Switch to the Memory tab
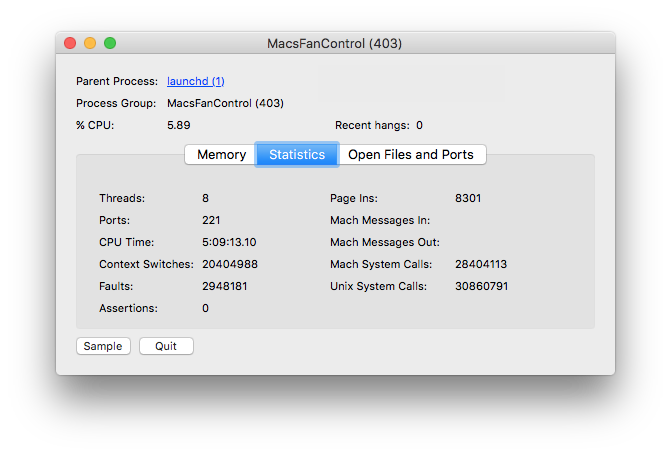 point(221,155)
